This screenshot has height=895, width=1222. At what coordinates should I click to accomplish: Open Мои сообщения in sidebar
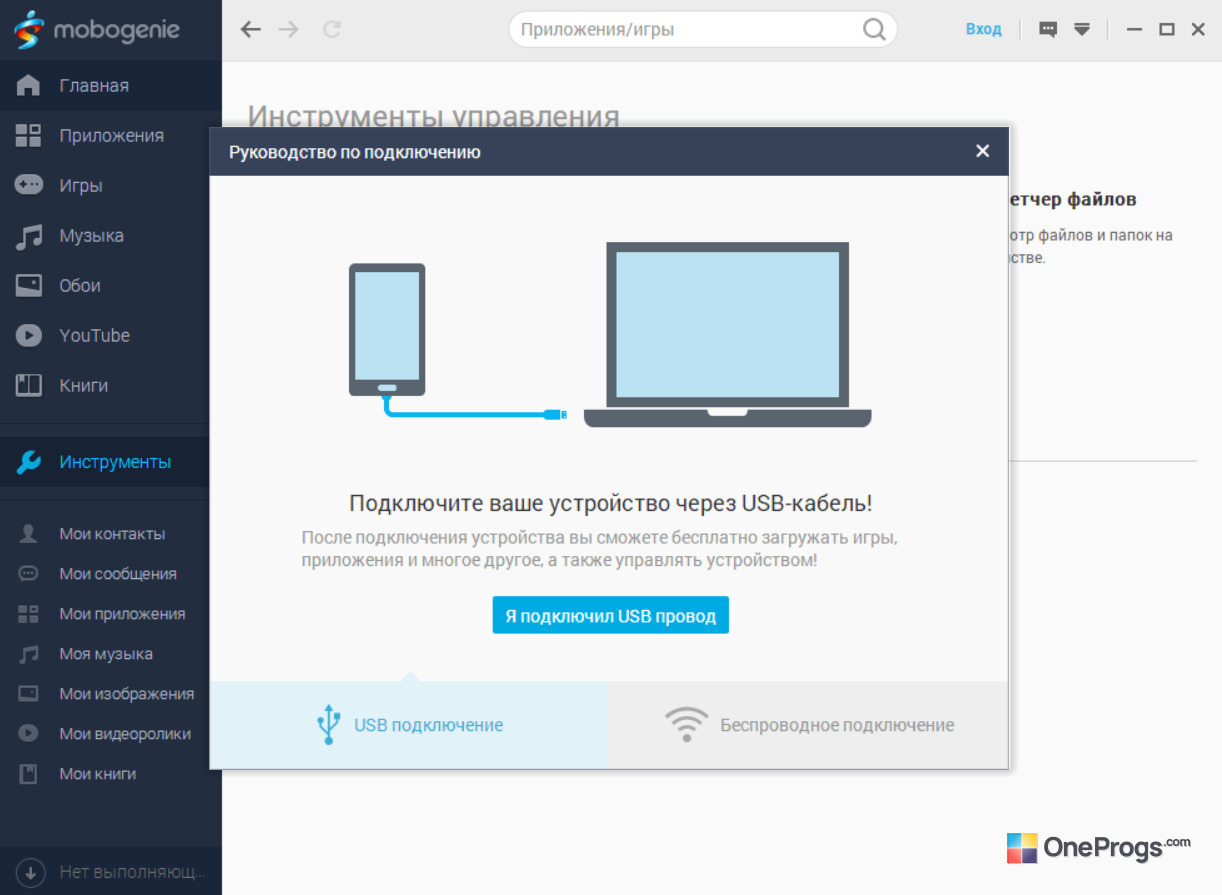point(110,574)
